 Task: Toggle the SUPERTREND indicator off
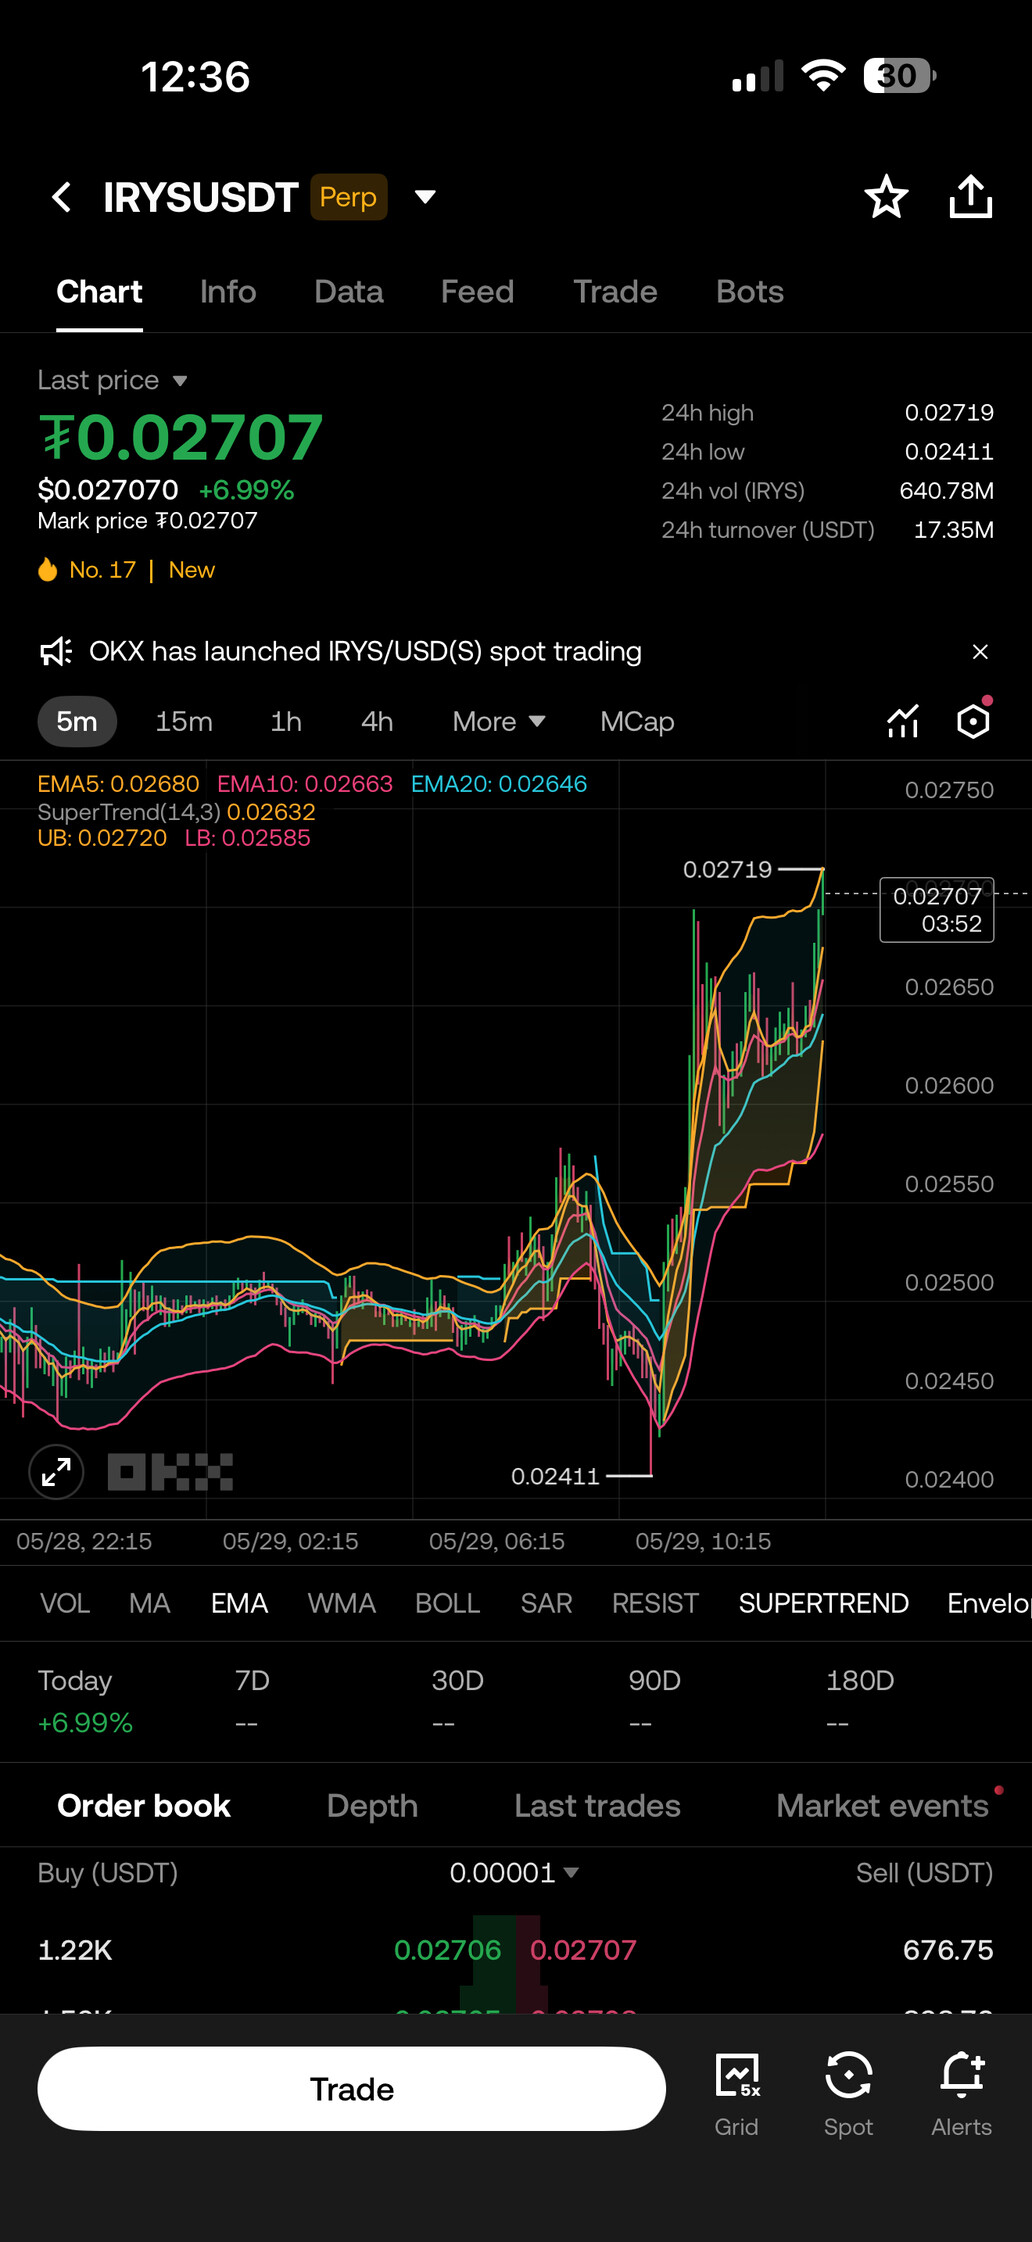pyautogui.click(x=823, y=1603)
